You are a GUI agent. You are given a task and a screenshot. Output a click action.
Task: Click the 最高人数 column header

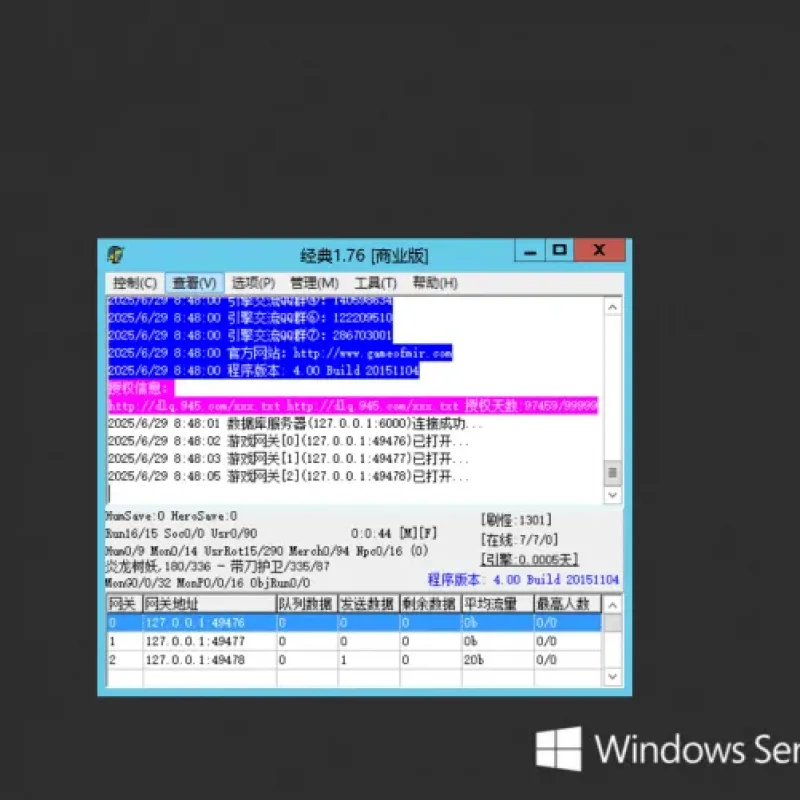coord(567,604)
